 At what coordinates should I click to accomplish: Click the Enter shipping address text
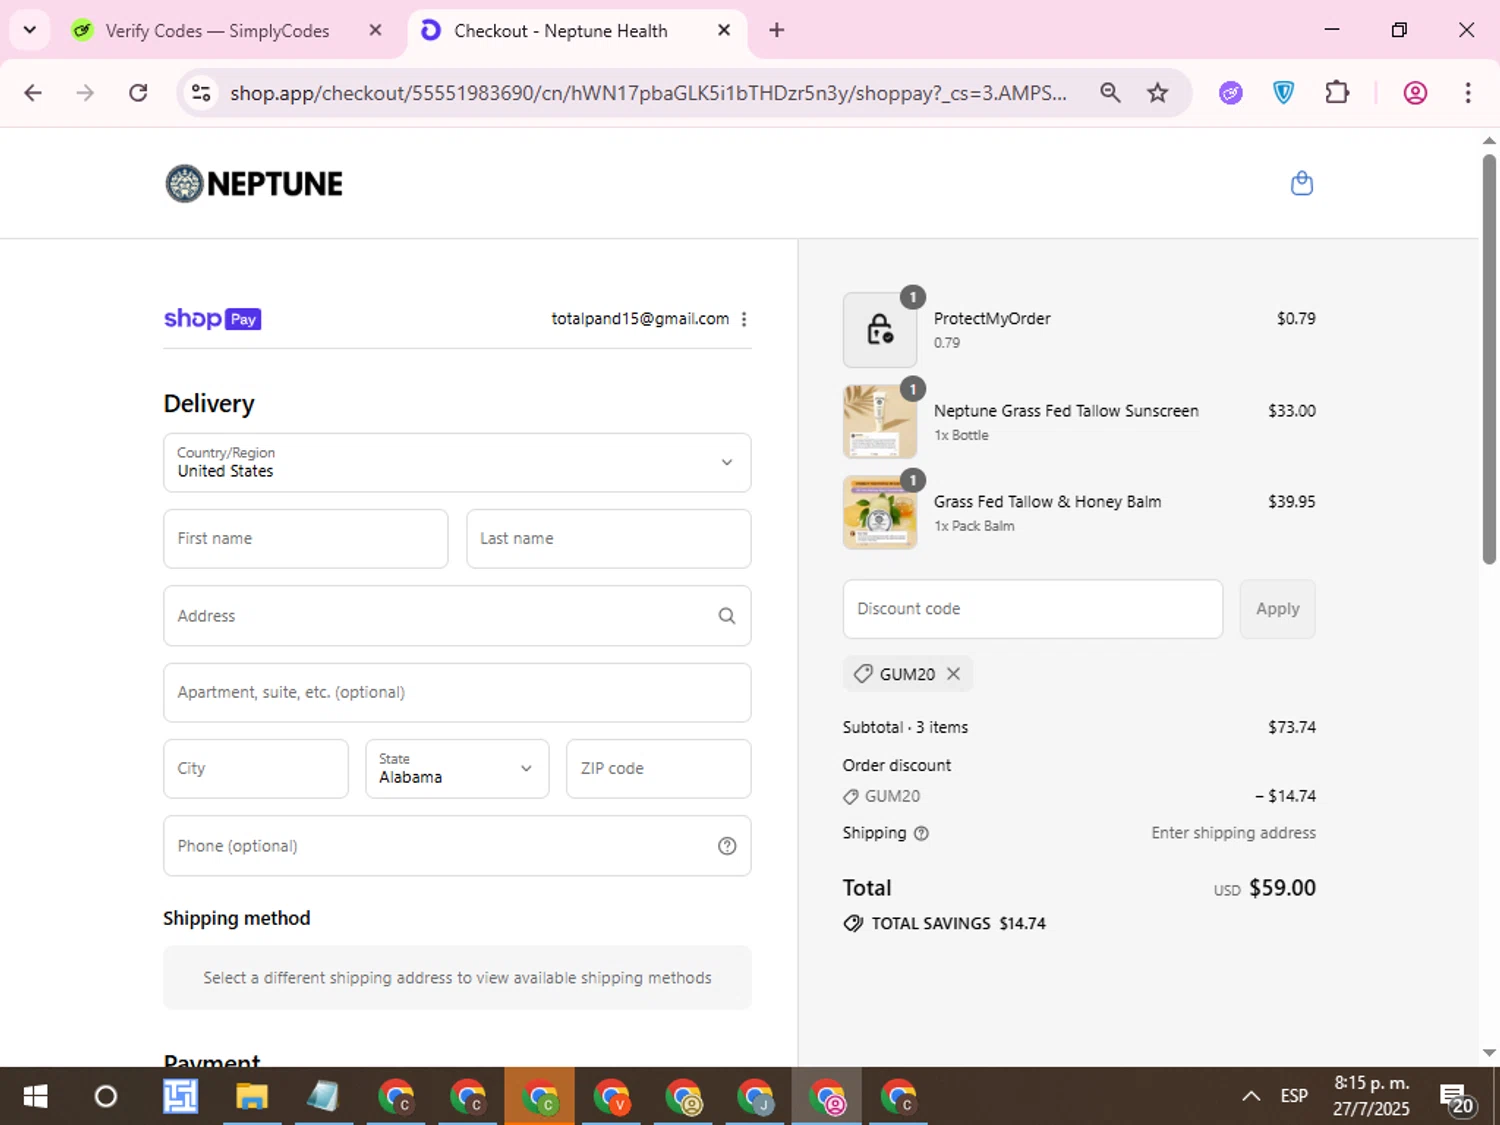click(1233, 833)
